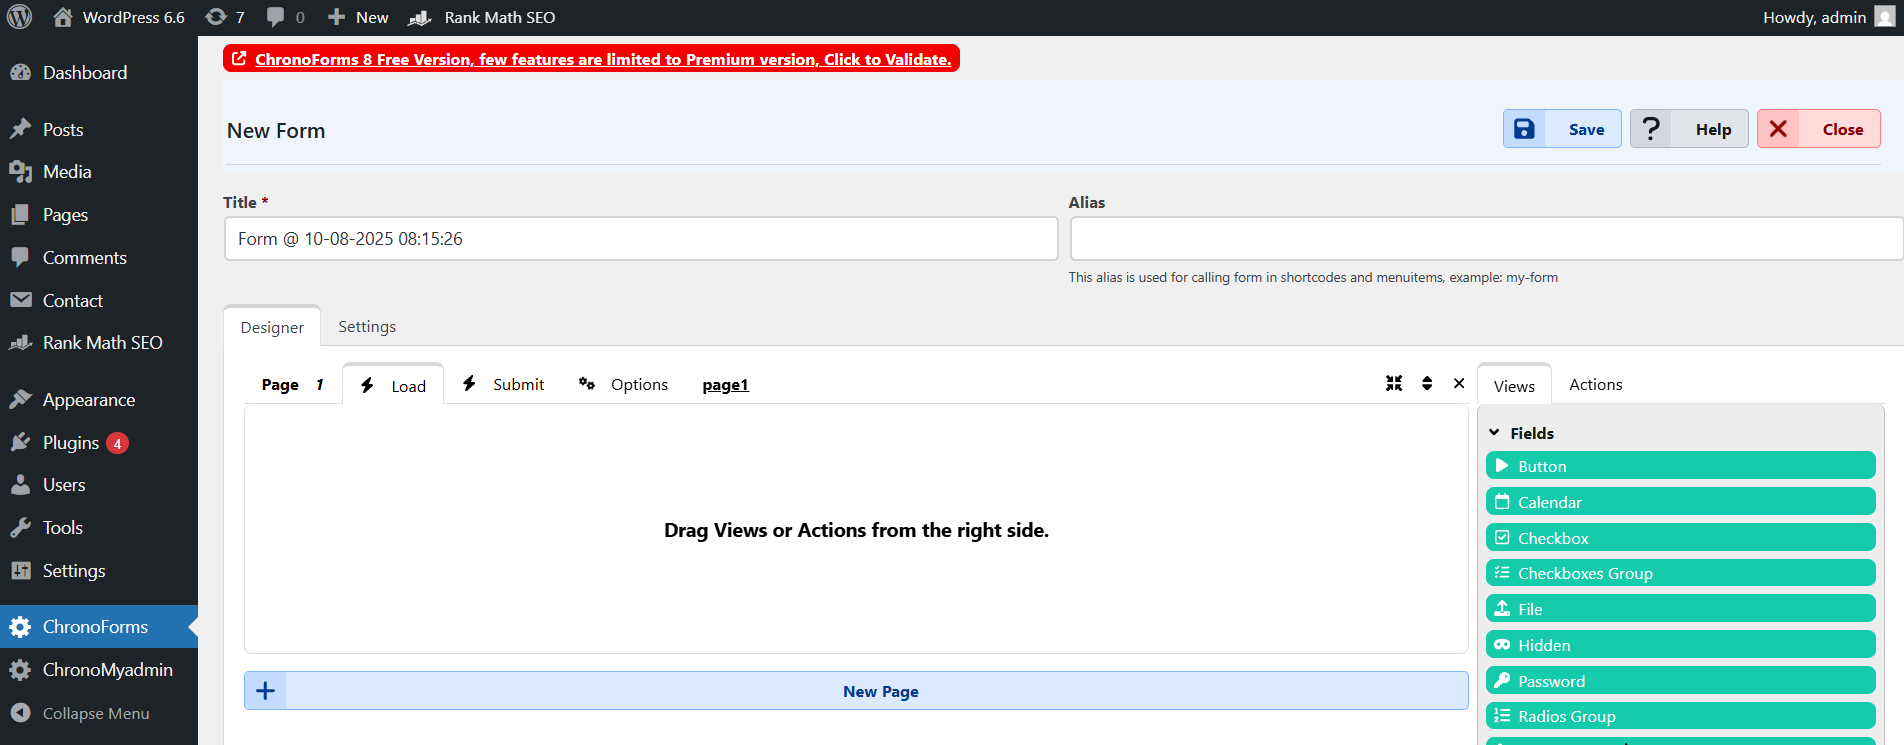Select the Submit event tab

coord(503,385)
